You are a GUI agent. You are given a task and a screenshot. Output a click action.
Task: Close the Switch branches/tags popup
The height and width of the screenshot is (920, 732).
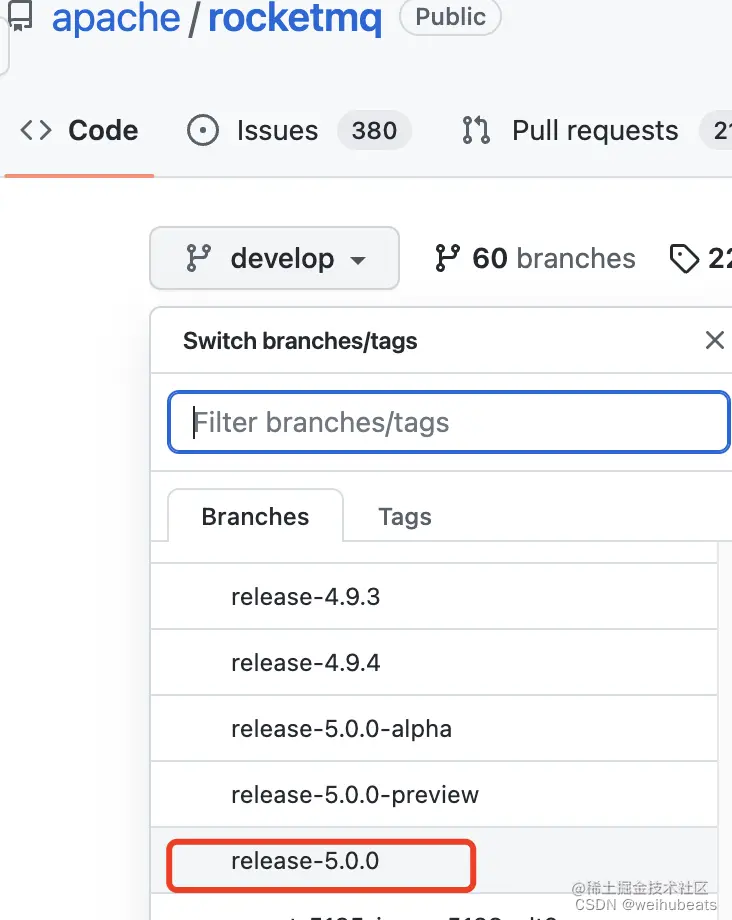714,340
